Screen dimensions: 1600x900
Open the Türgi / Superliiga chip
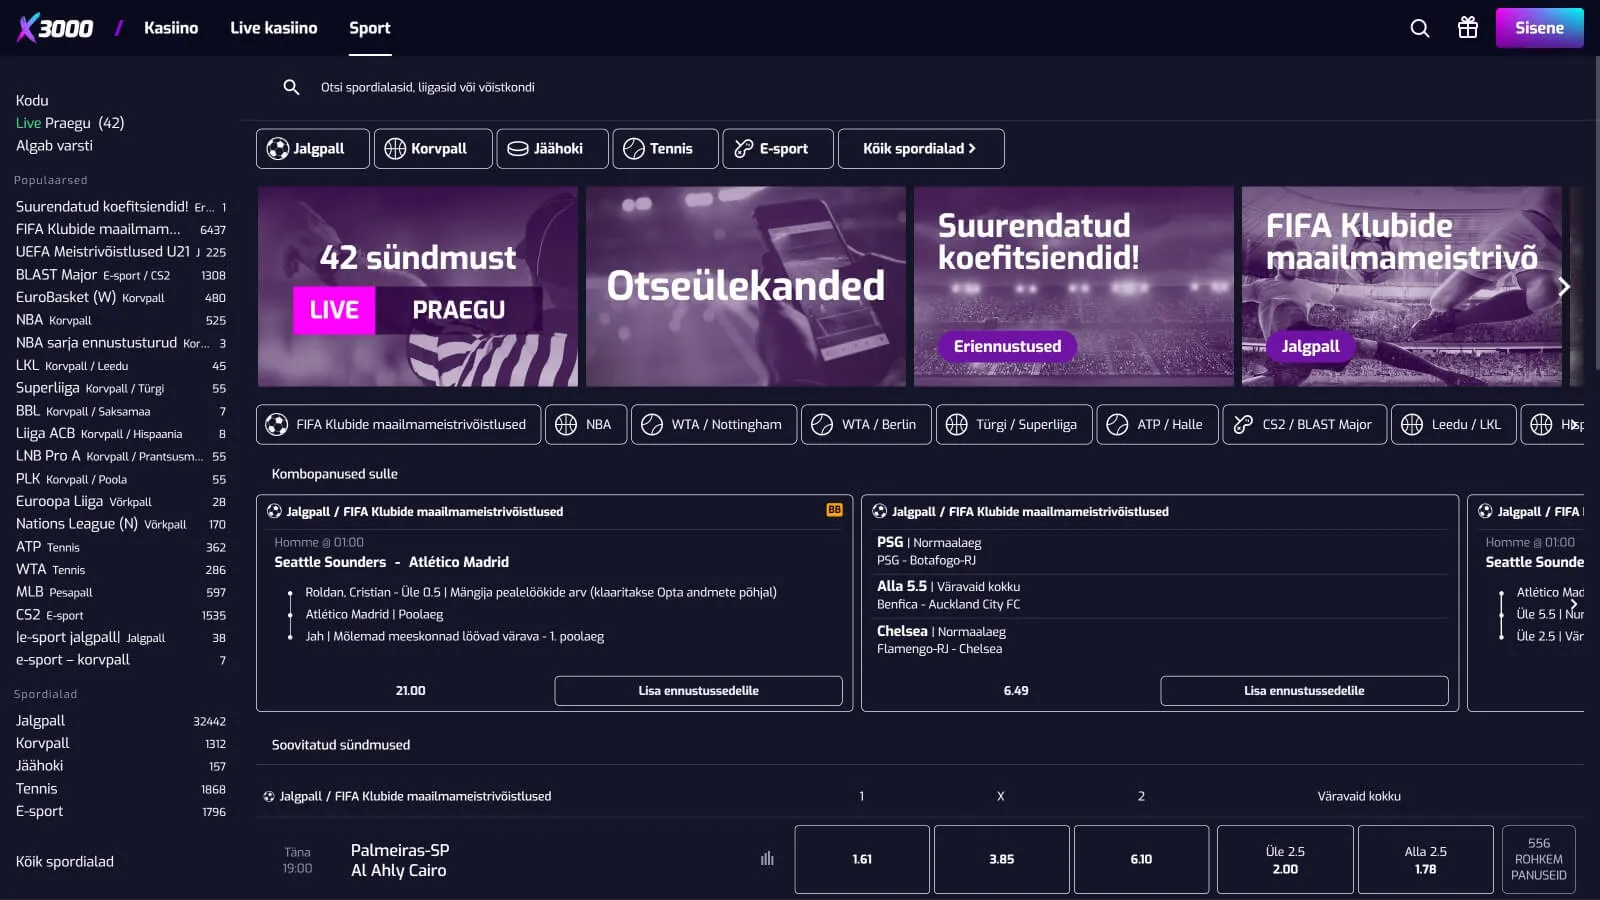[x=1014, y=424]
